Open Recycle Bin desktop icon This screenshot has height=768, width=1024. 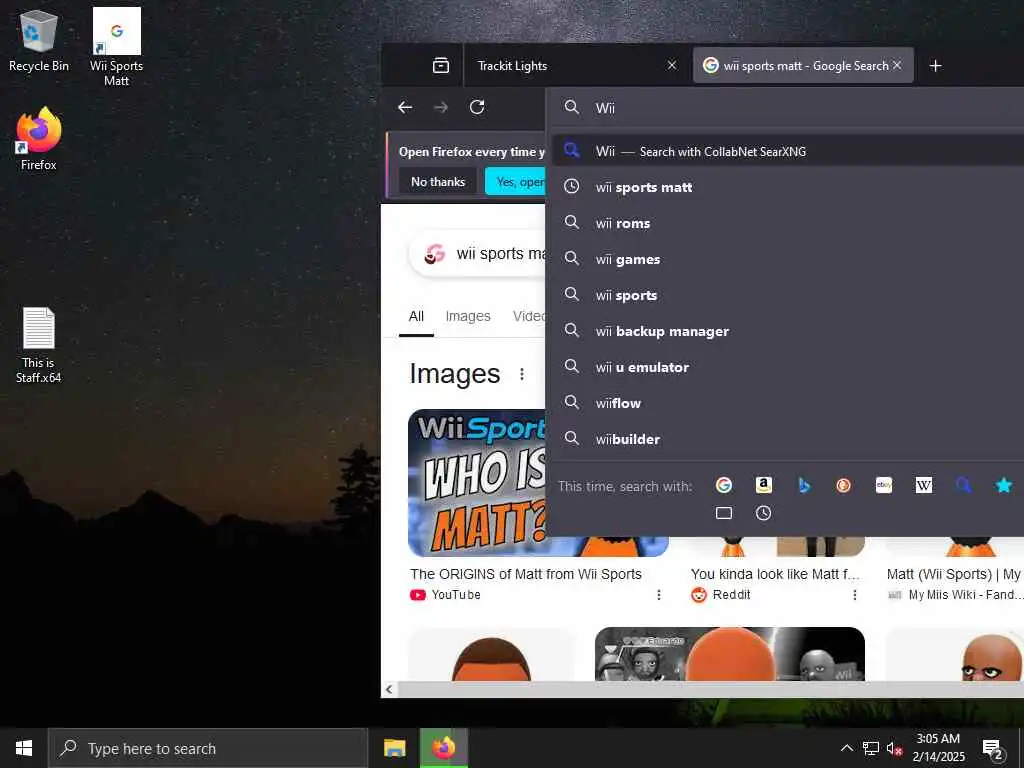point(39,41)
